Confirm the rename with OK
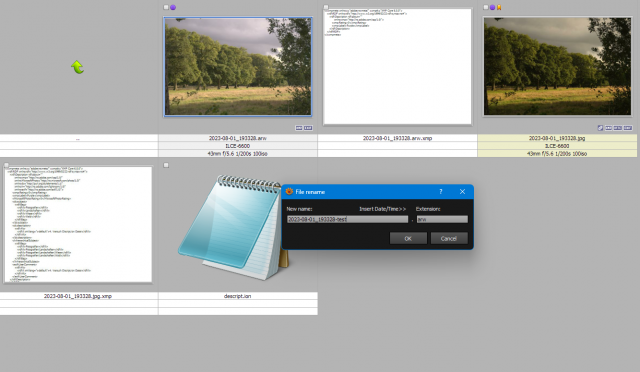Screen dimensions: 640x372 [408, 238]
